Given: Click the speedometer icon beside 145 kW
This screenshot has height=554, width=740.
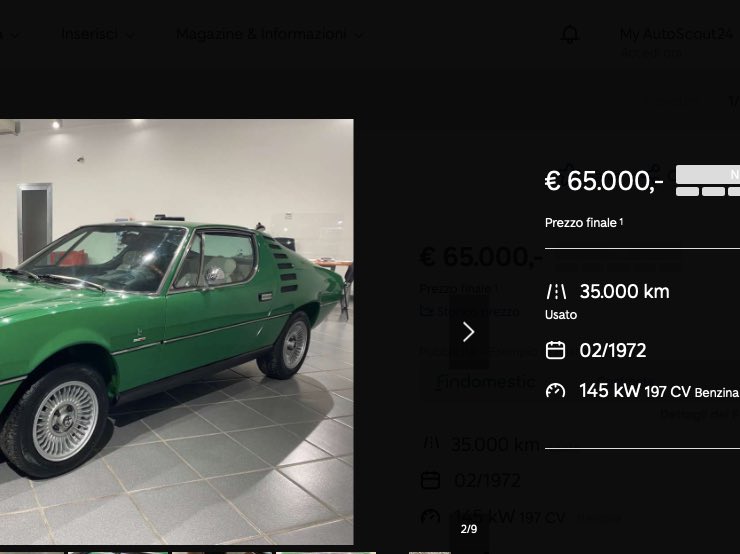Looking at the screenshot, I should pyautogui.click(x=555, y=391).
